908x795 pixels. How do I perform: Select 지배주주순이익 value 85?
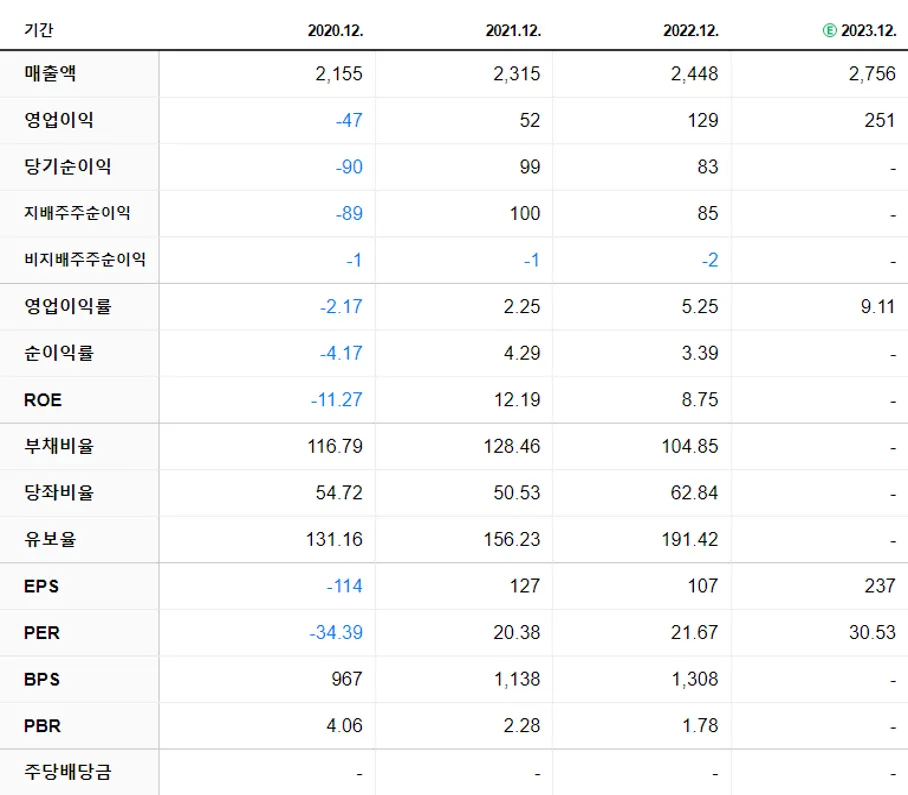tap(708, 214)
